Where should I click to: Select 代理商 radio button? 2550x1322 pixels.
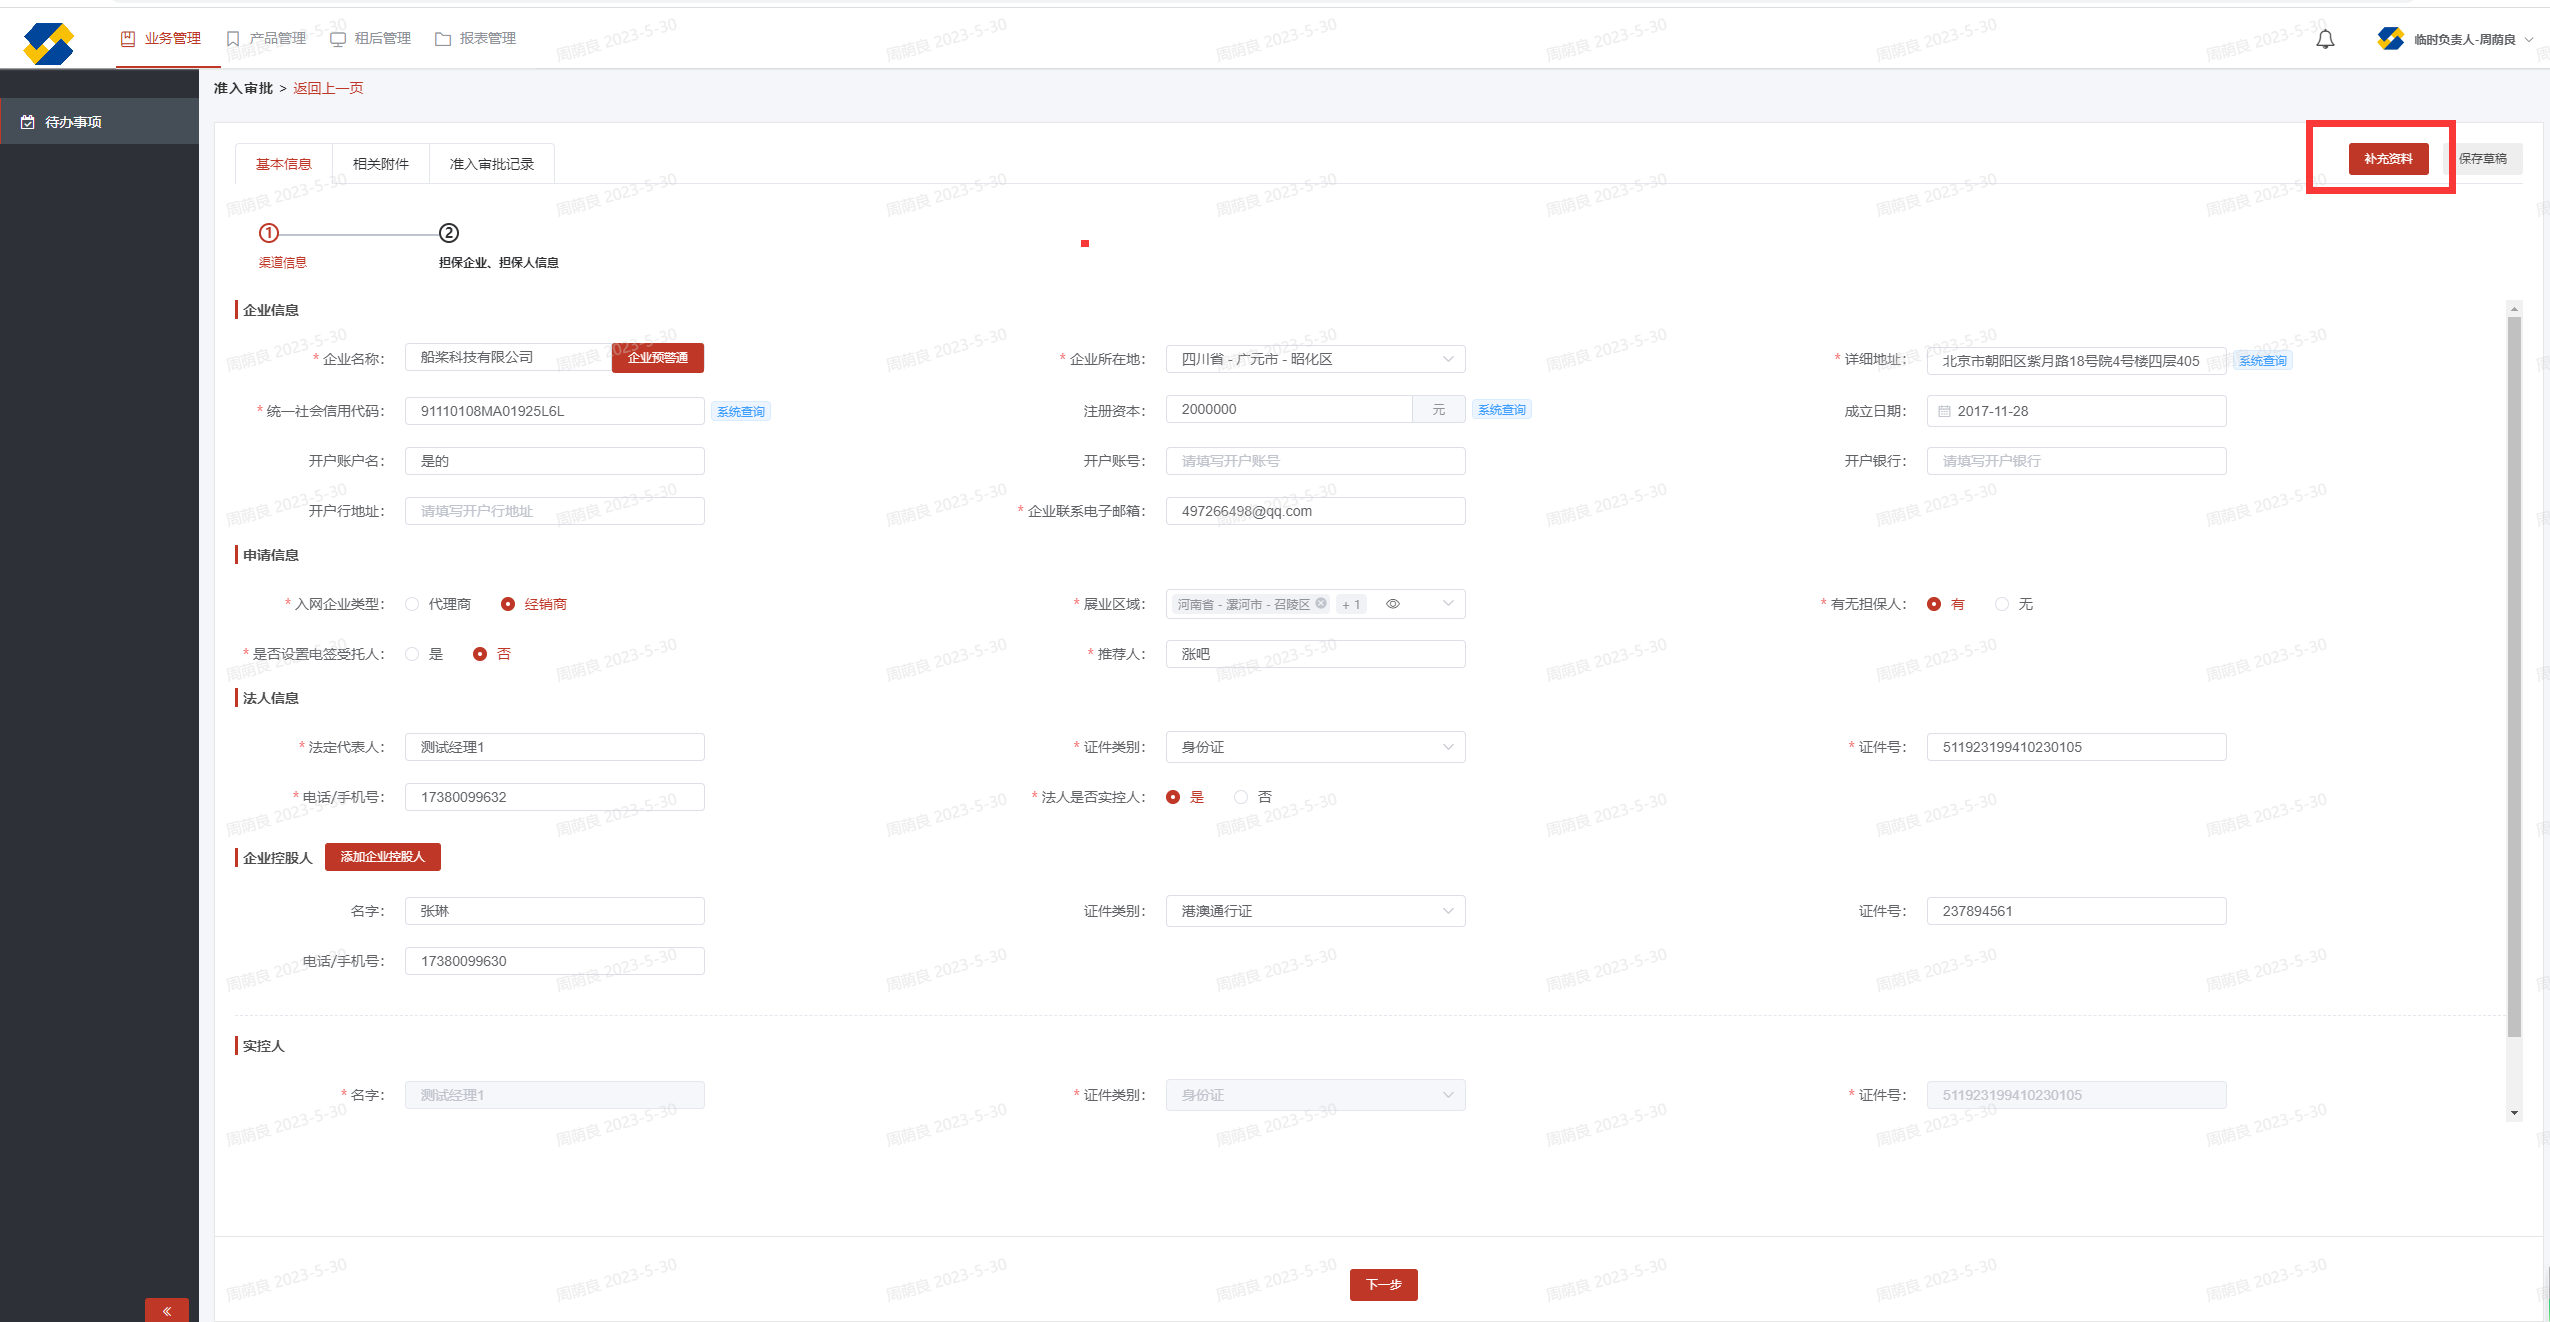[x=412, y=604]
